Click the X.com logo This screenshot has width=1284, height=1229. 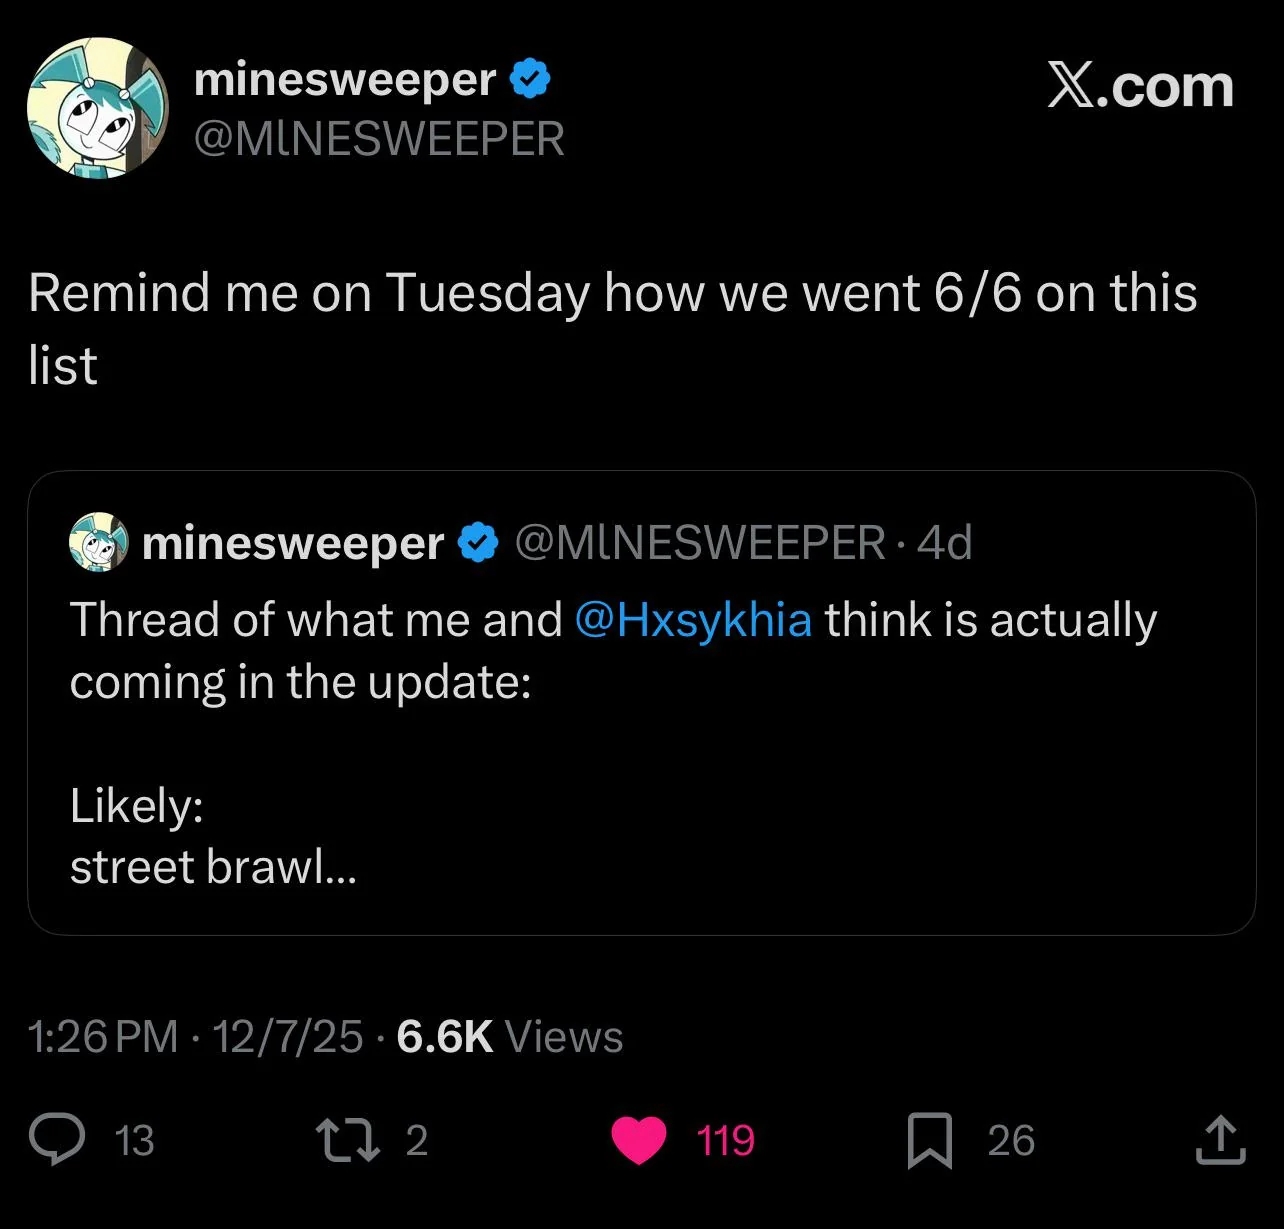(x=1140, y=86)
